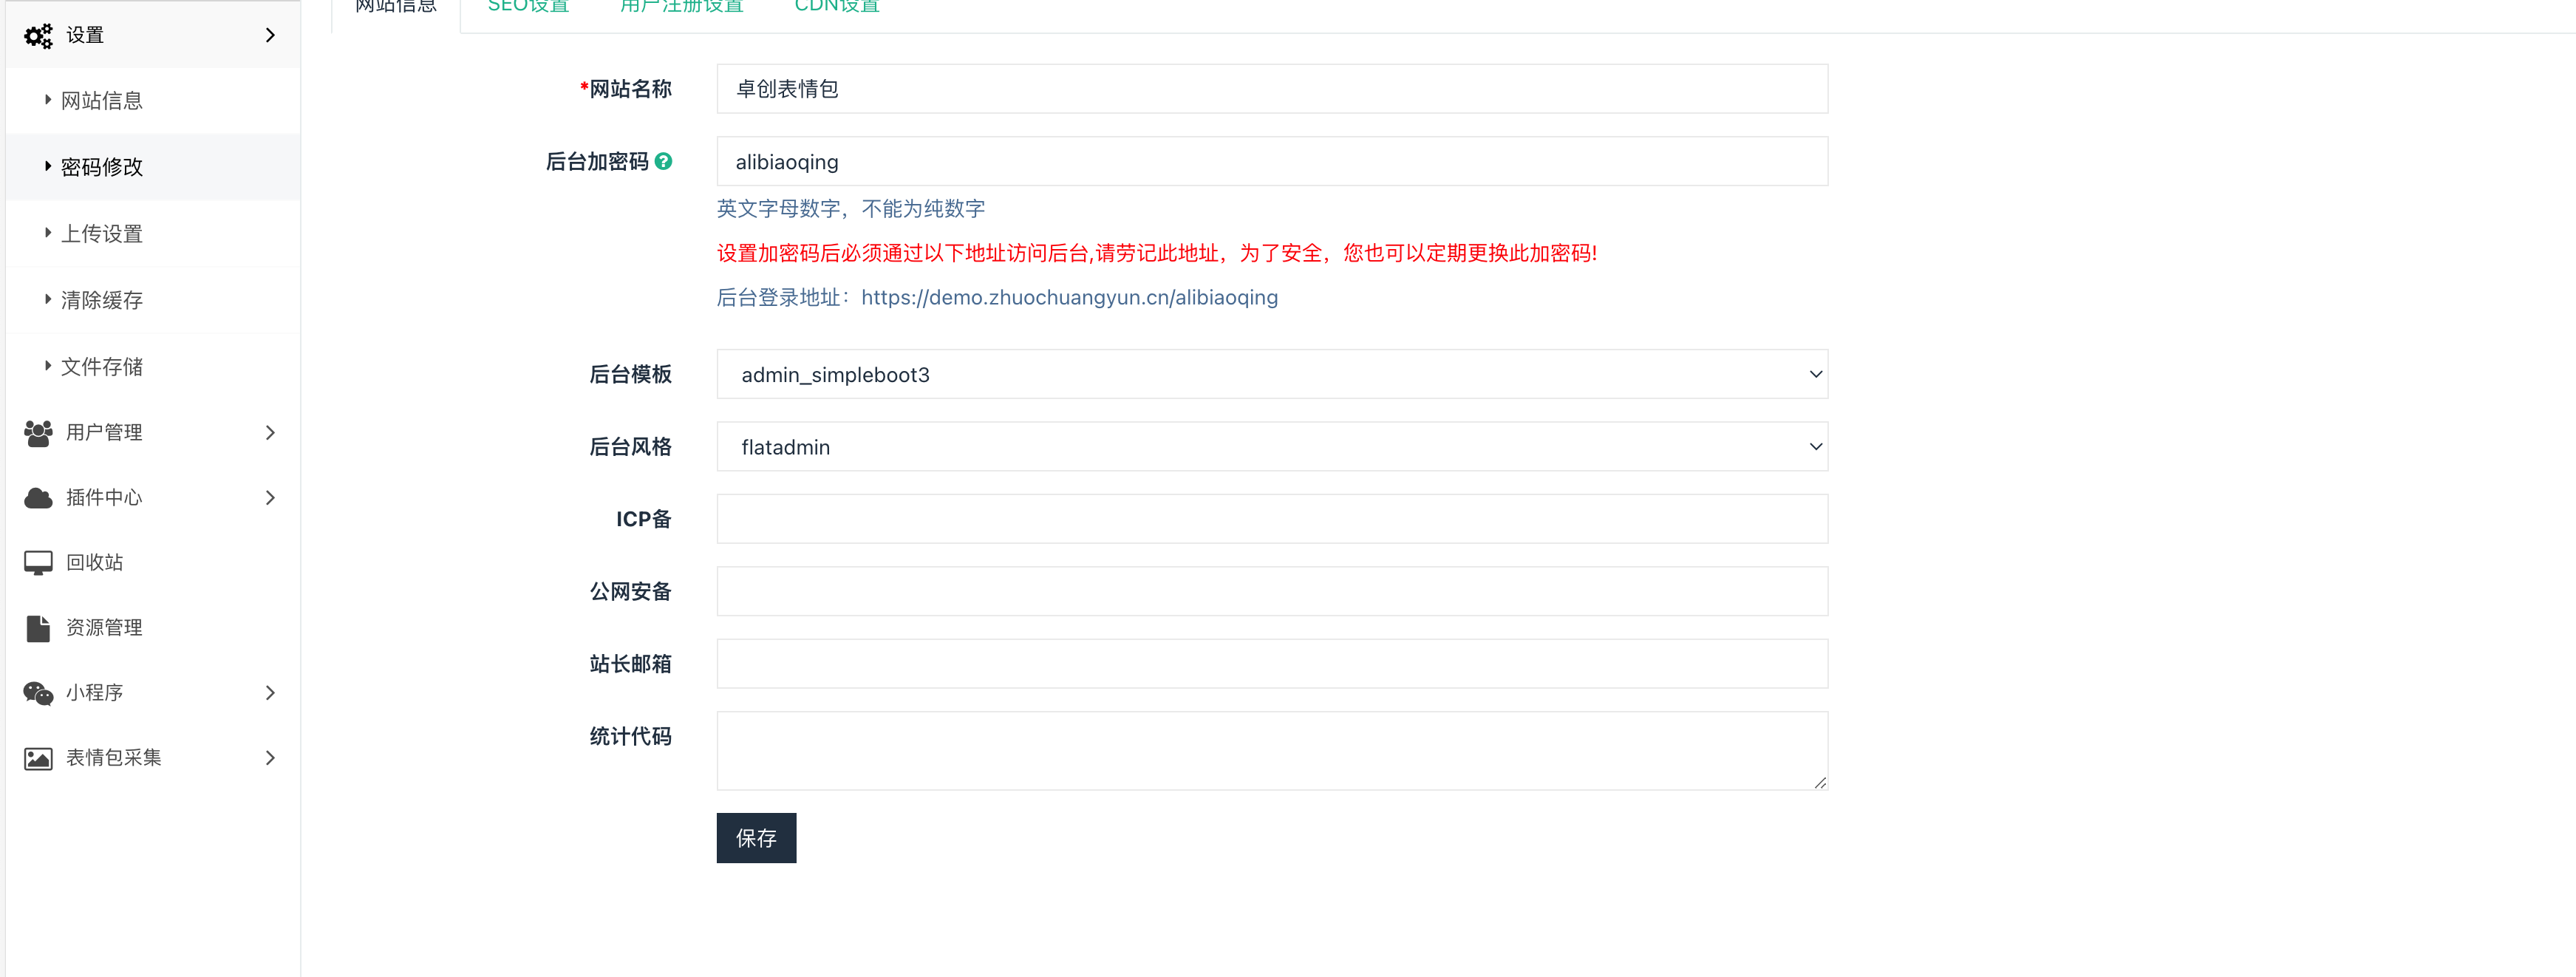The height and width of the screenshot is (977, 2576).
Task: Open 清除缓存 in the sidebar
Action: (x=153, y=300)
